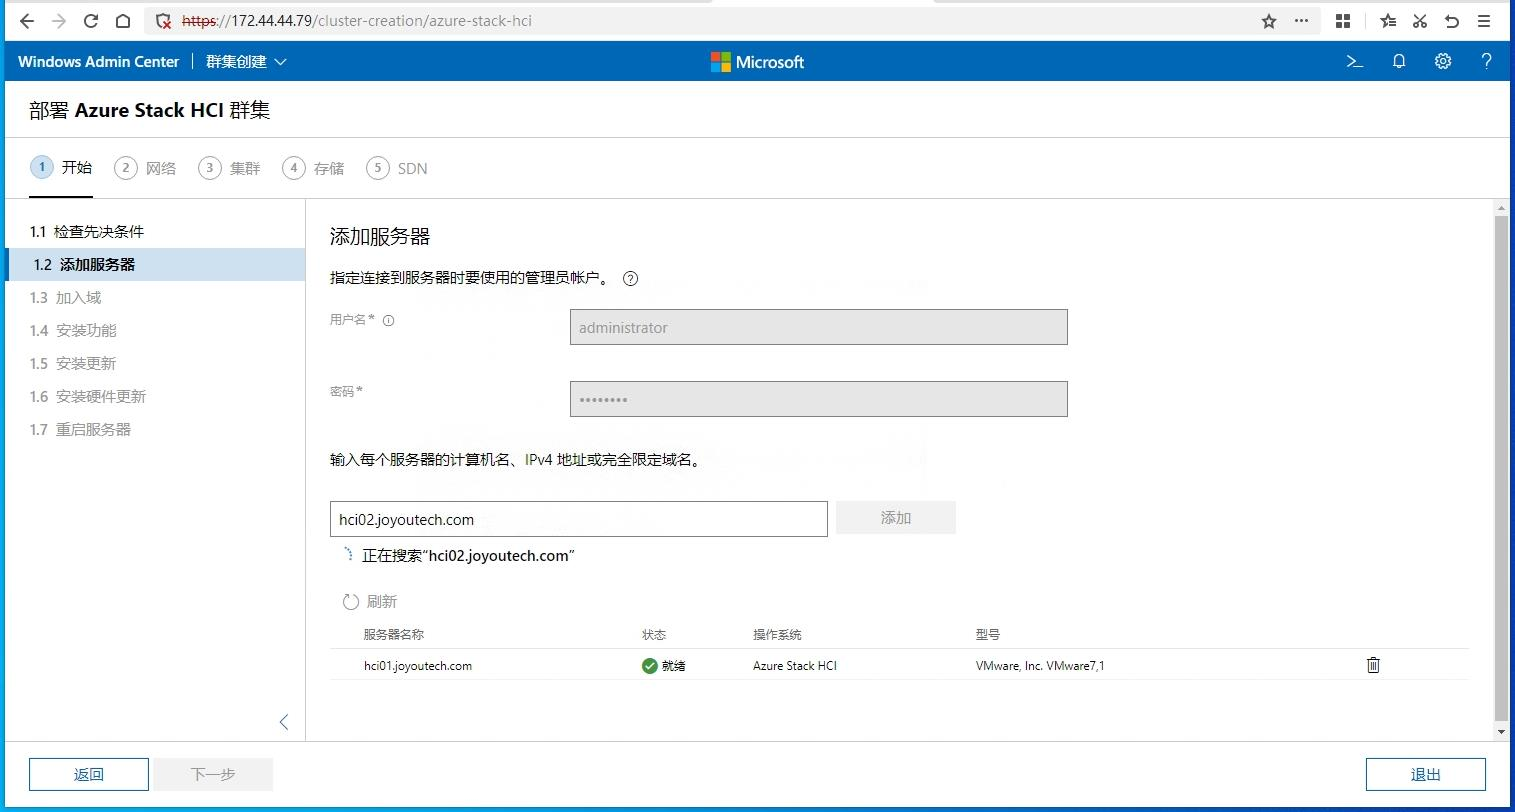The width and height of the screenshot is (1515, 812).
Task: Click the Ready status for hci01
Action: point(664,666)
